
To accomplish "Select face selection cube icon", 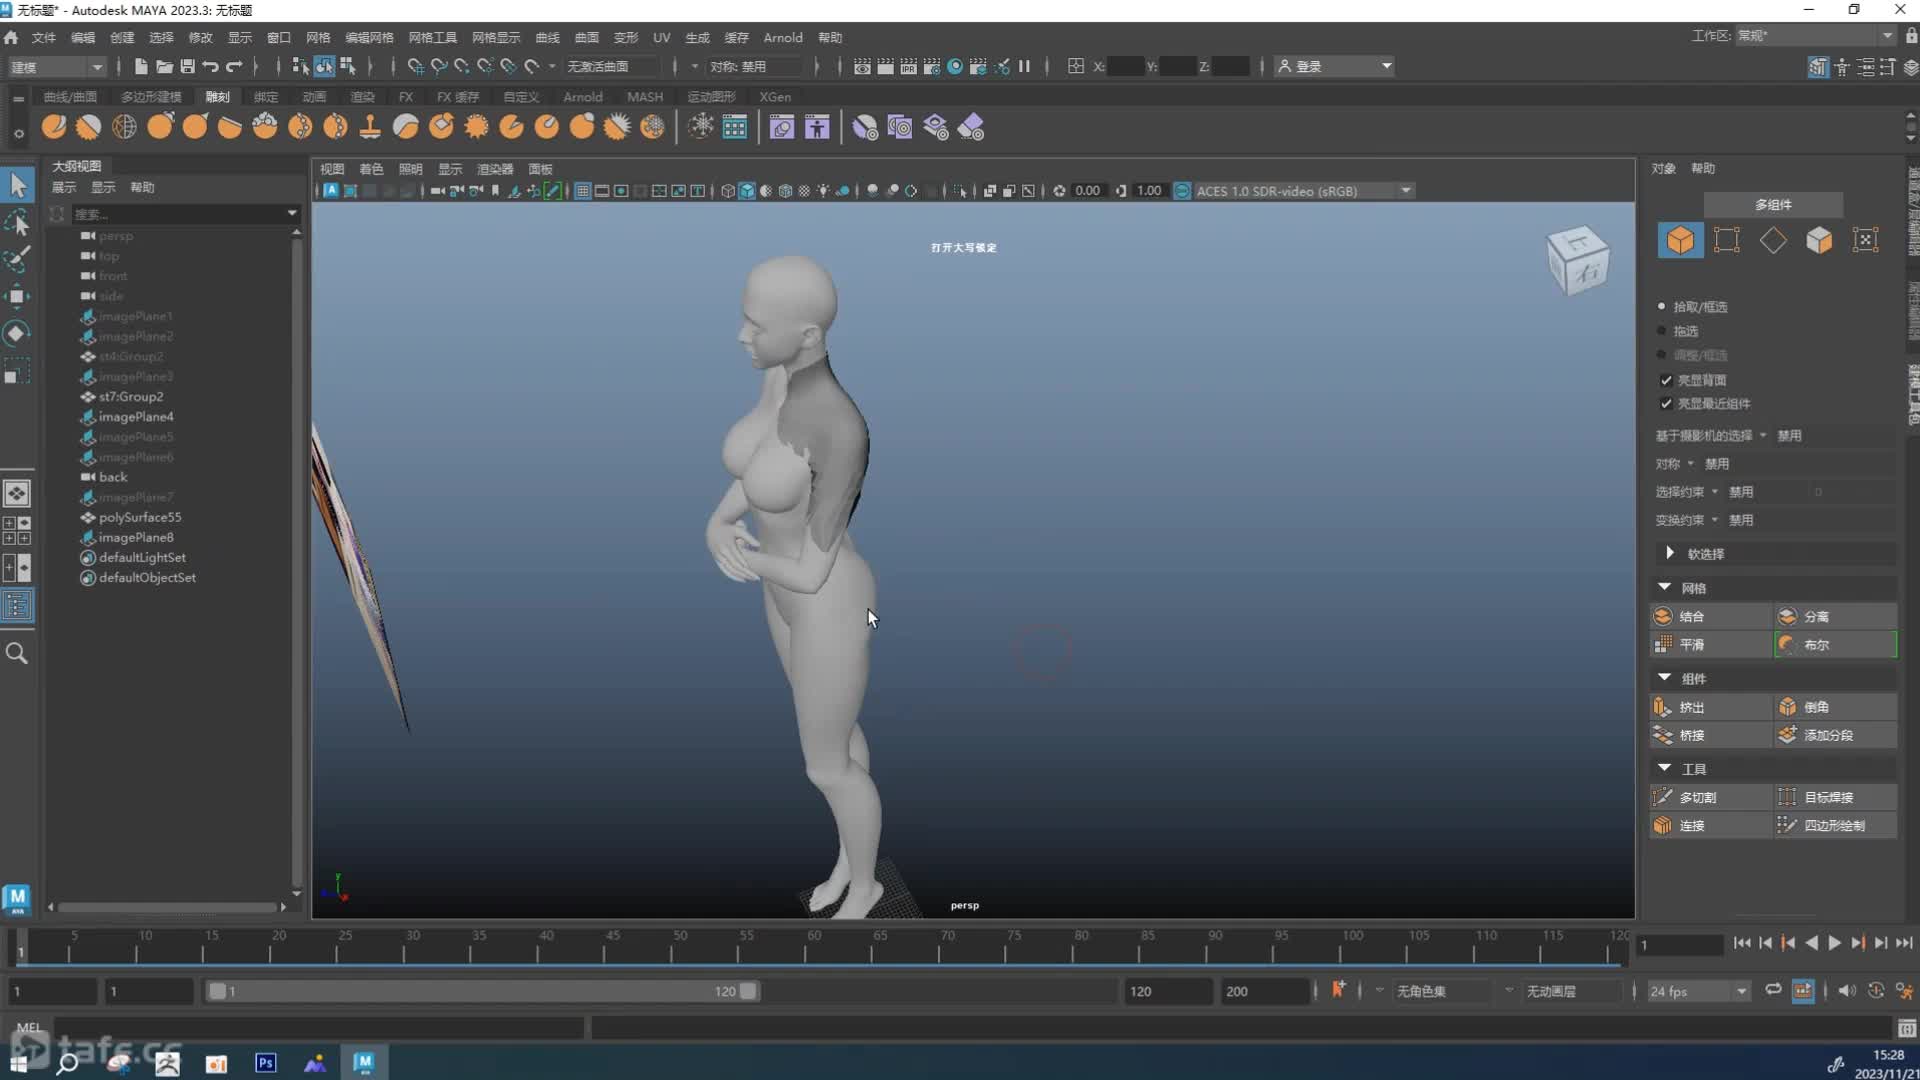I will (x=1819, y=240).
